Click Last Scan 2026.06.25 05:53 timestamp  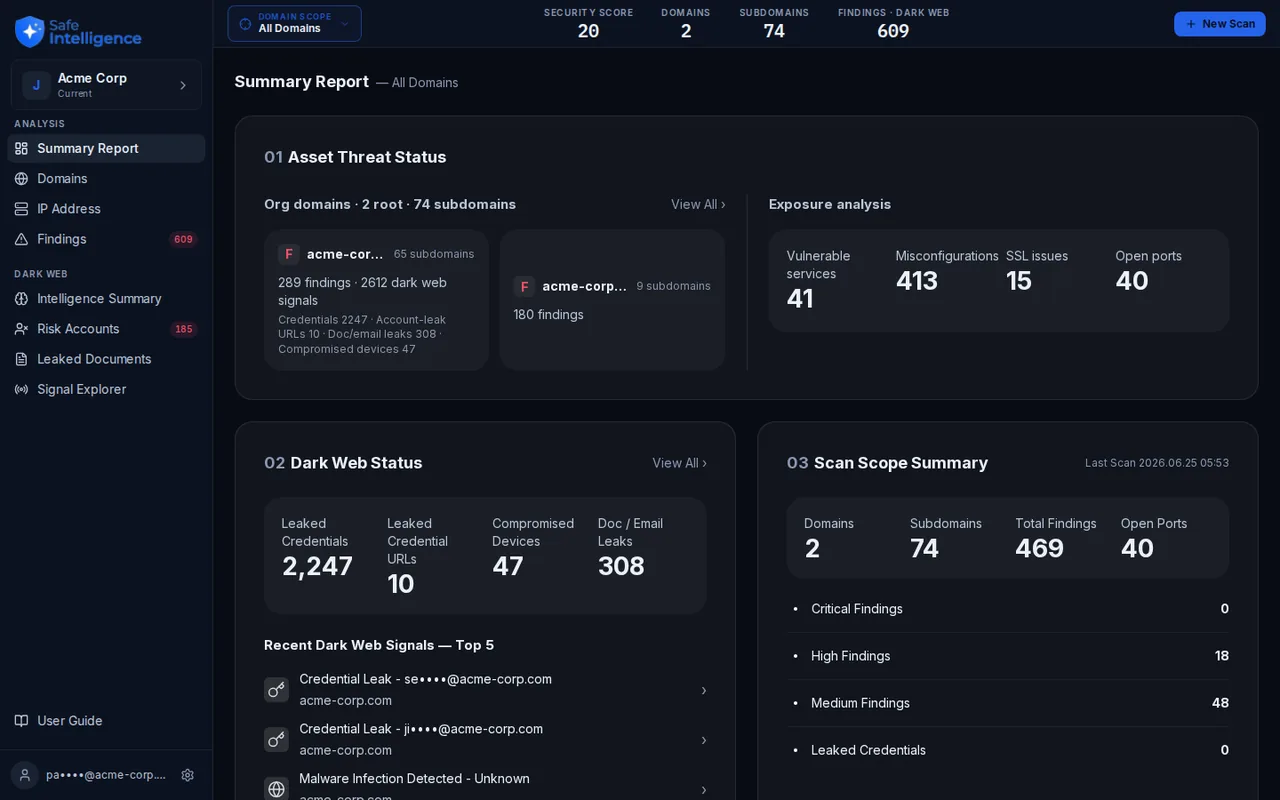pos(1157,463)
